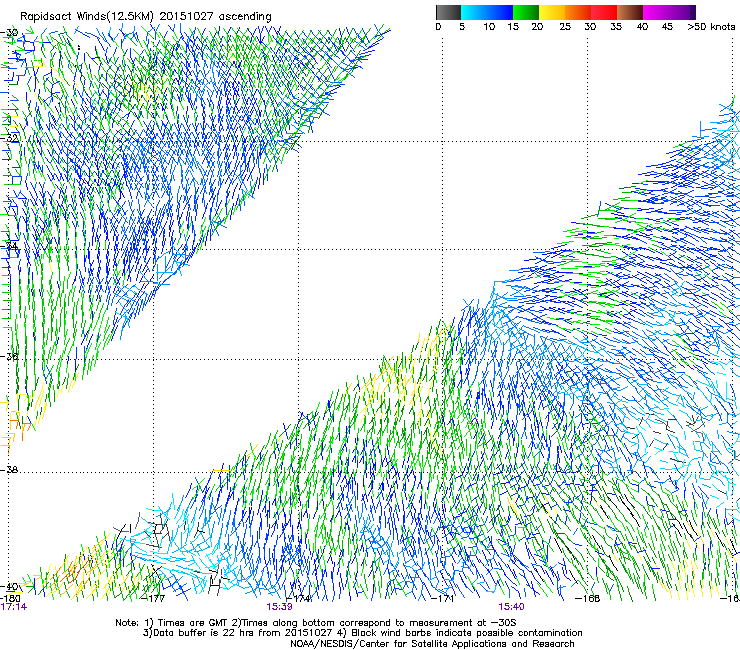The image size is (740, 650).
Task: Click the -171 longitude axis label
Action: pos(443,599)
